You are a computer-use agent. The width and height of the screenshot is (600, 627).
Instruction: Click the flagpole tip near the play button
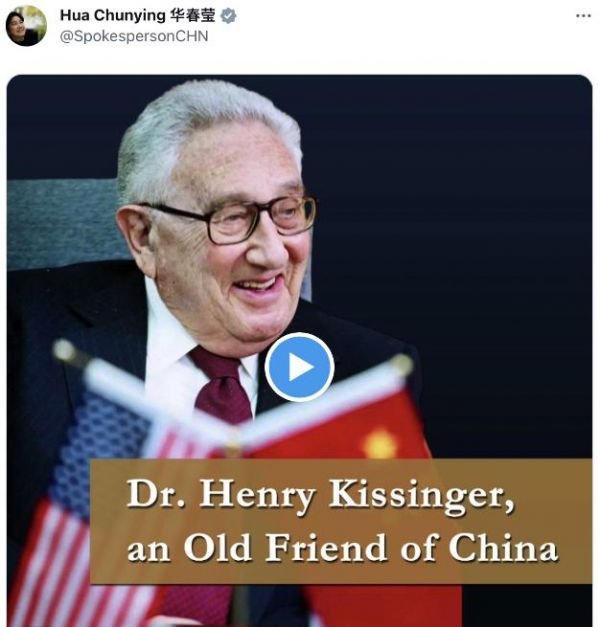[401, 364]
